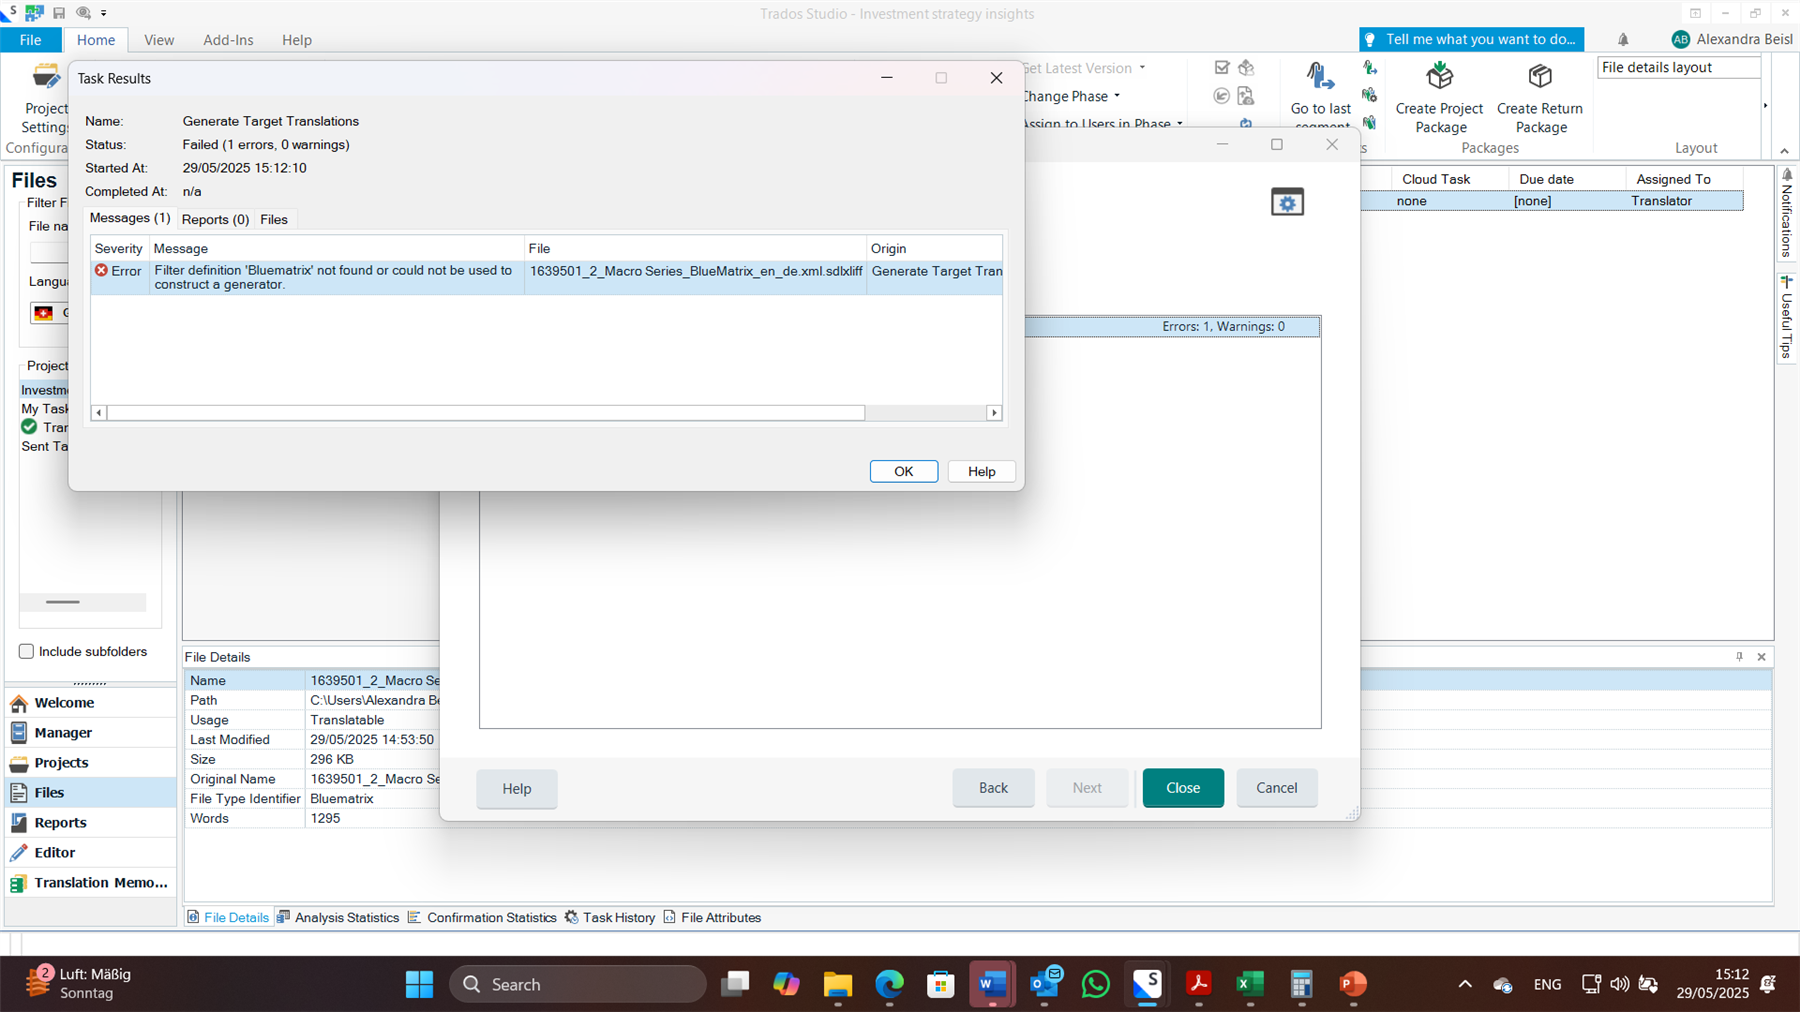The width and height of the screenshot is (1800, 1012).
Task: Close the File Details panel with the X
Action: (x=1762, y=657)
